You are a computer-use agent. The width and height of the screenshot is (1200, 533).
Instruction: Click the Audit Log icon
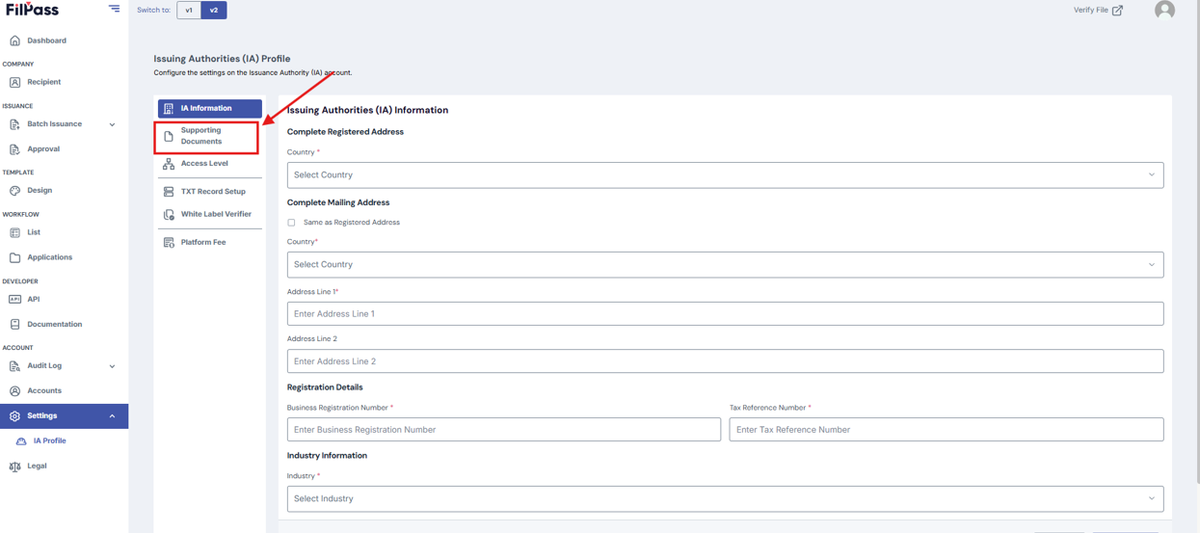click(15, 366)
